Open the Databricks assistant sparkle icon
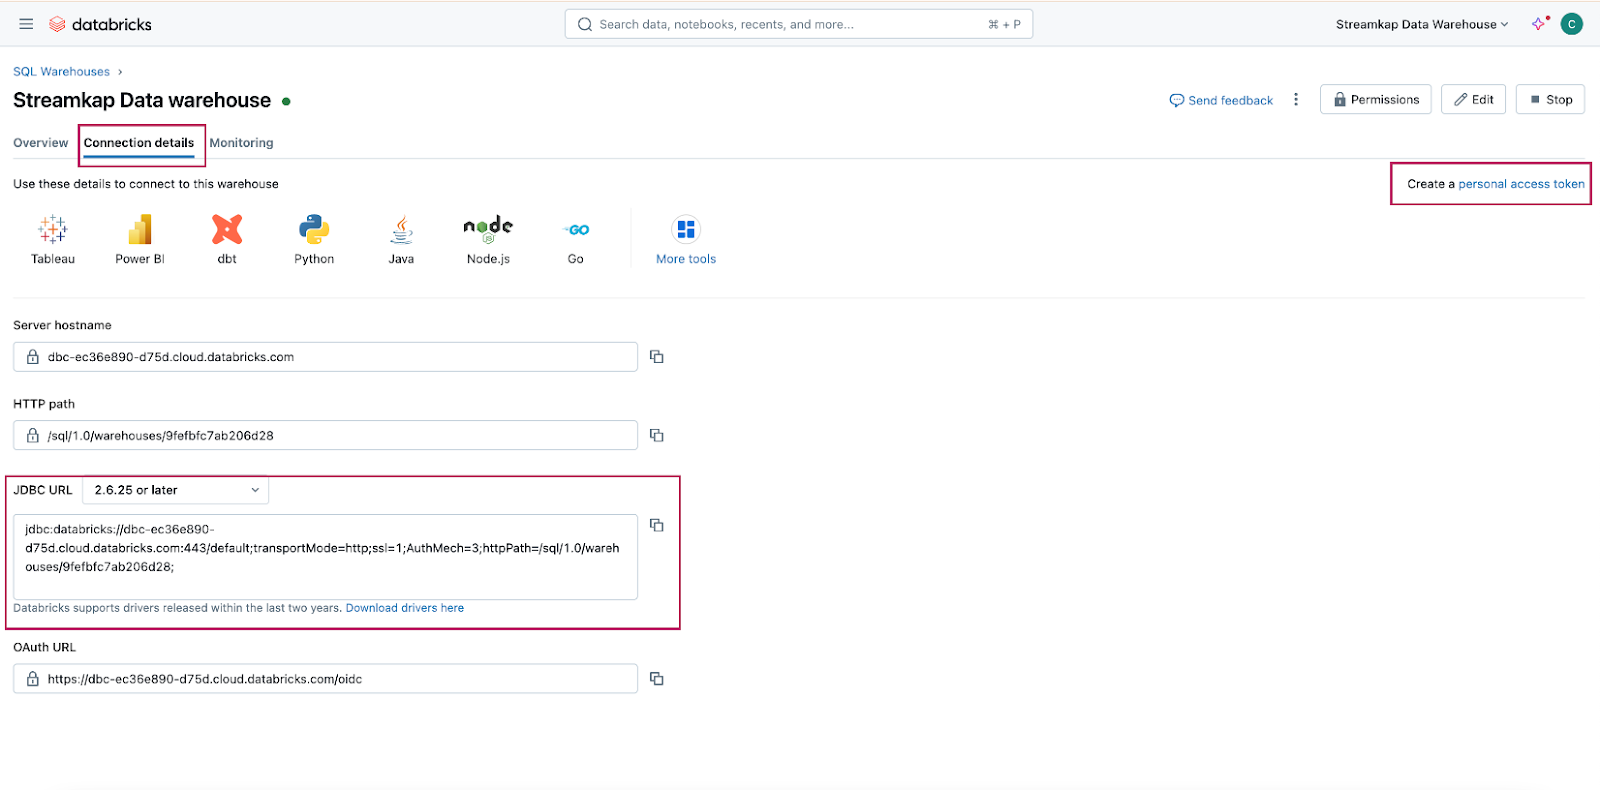Viewport: 1600px width, 790px height. 1539,24
